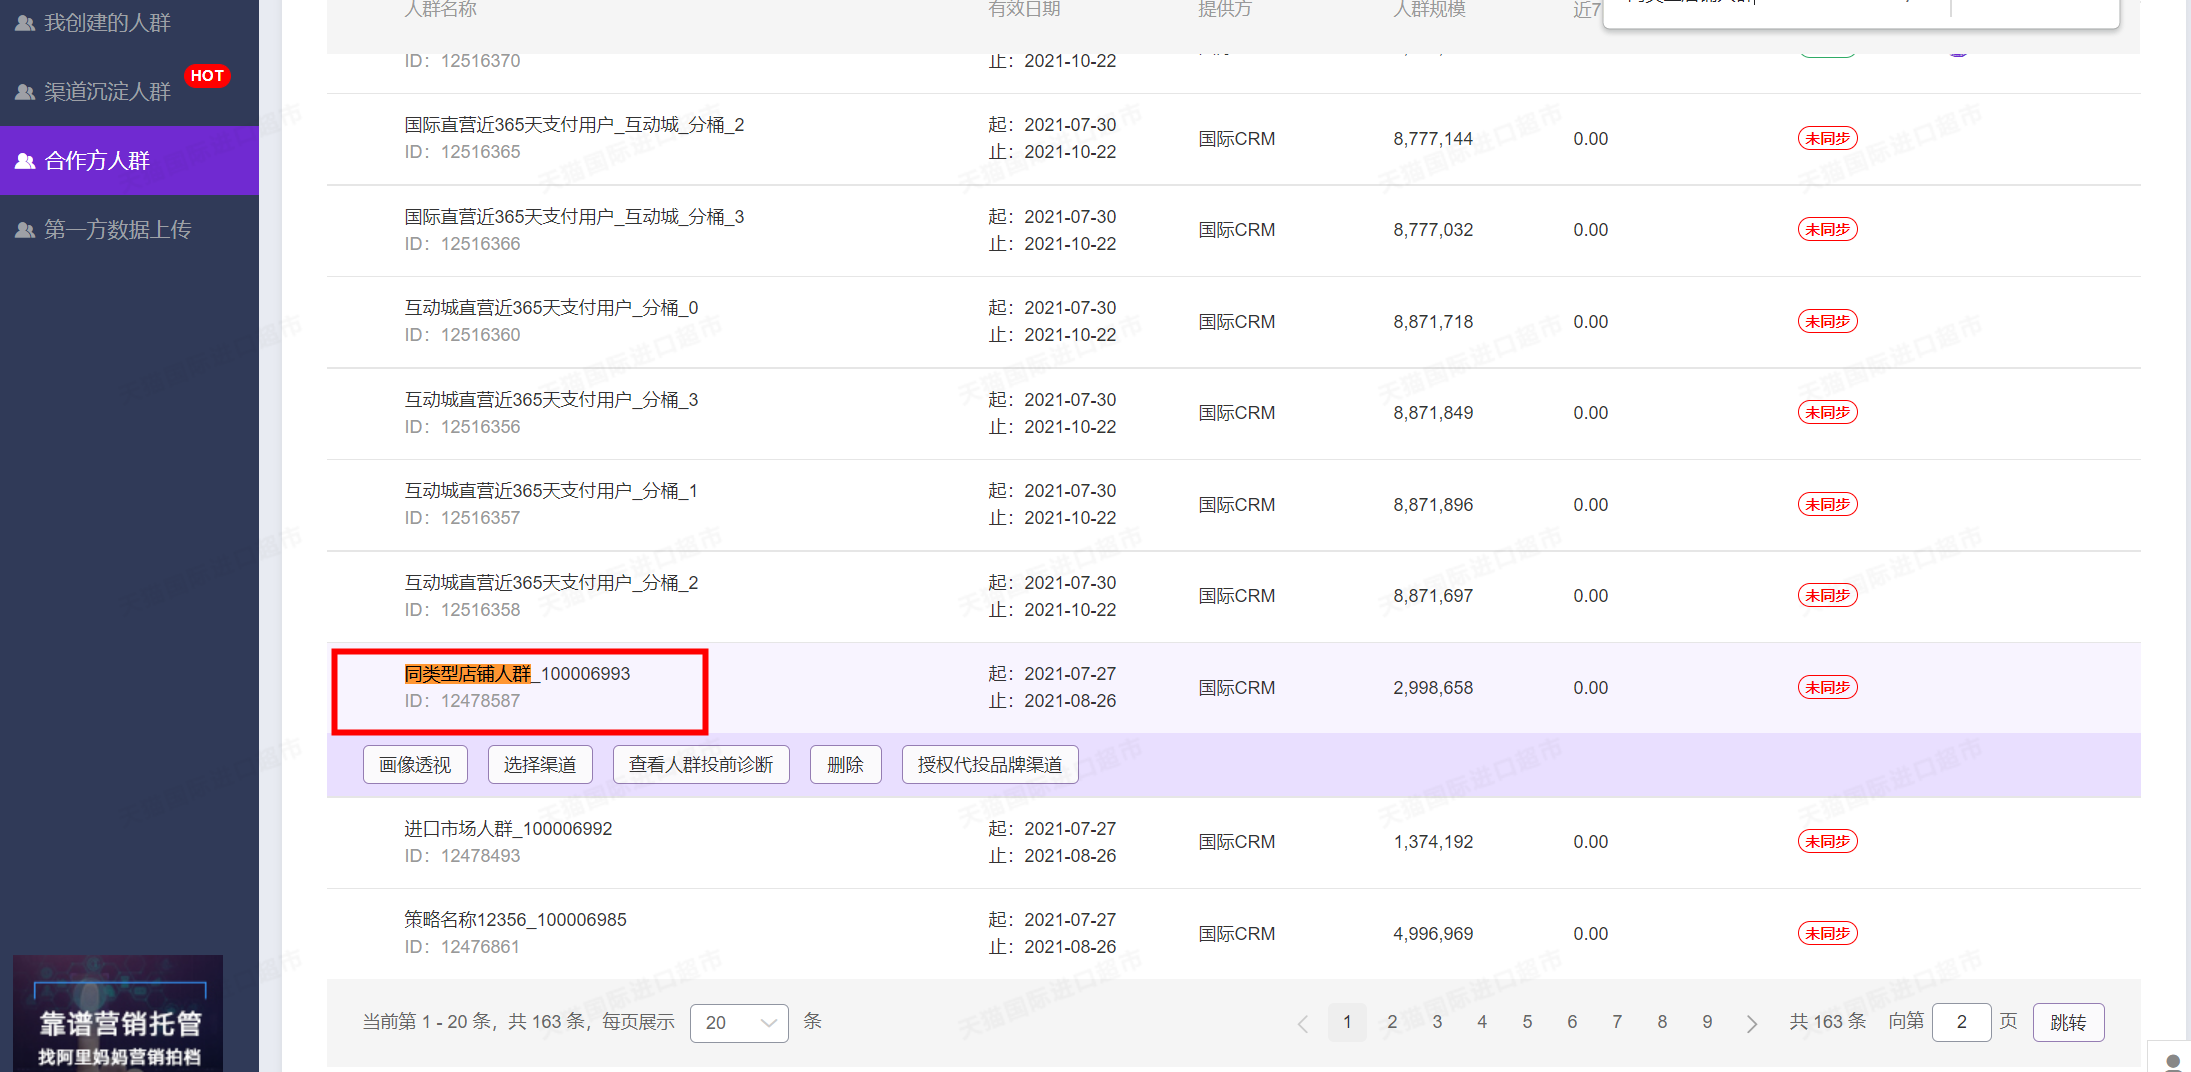Click the page number jump input field
Image resolution: width=2191 pixels, height=1072 pixels.
[x=1961, y=1022]
